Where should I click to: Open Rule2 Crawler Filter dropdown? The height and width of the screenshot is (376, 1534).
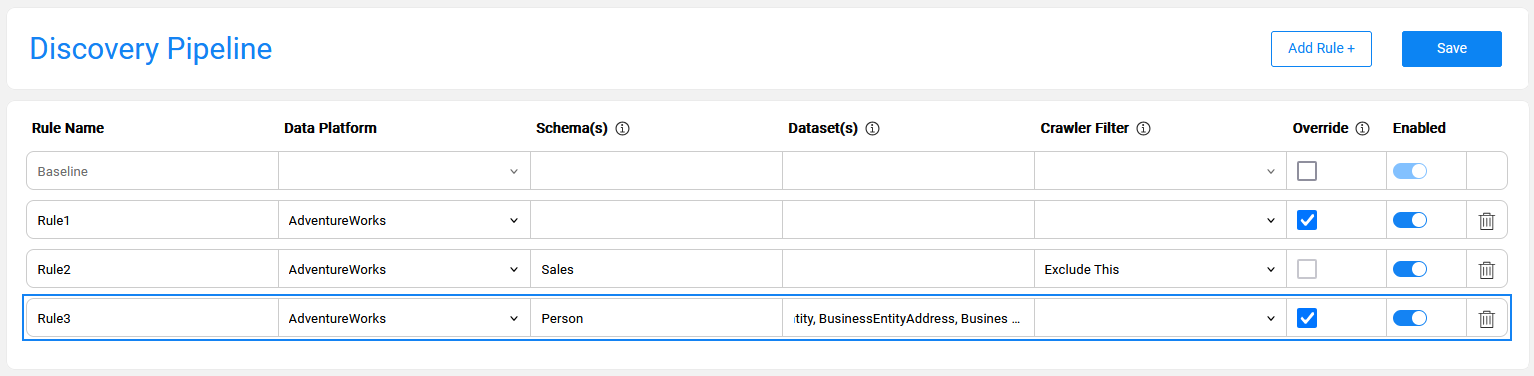pyautogui.click(x=1160, y=269)
